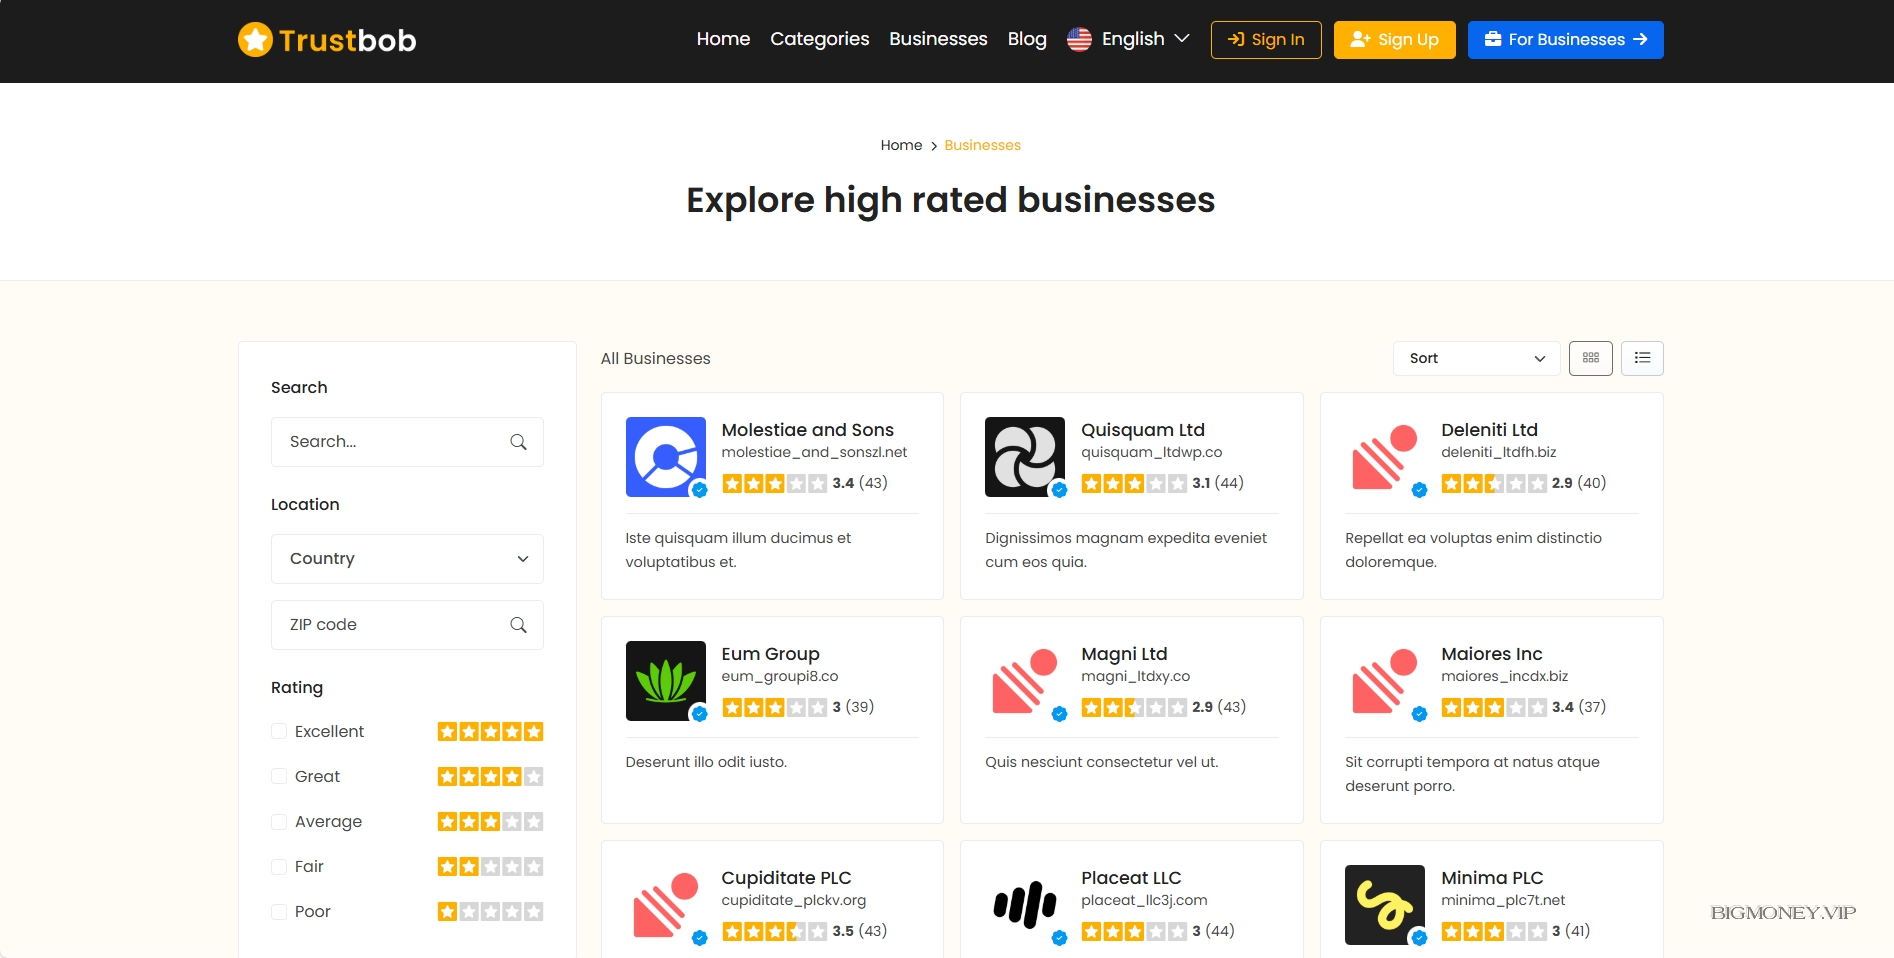Open the English language dropdown

click(1129, 39)
